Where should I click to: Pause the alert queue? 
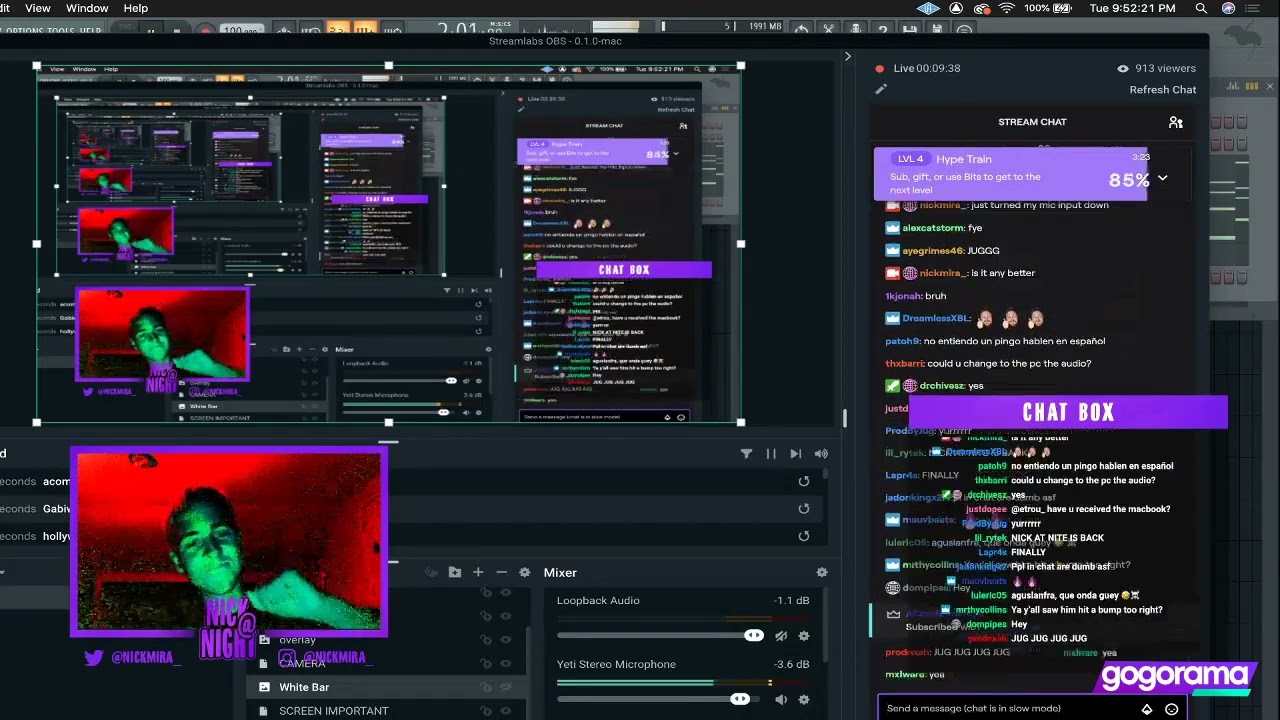(x=771, y=453)
